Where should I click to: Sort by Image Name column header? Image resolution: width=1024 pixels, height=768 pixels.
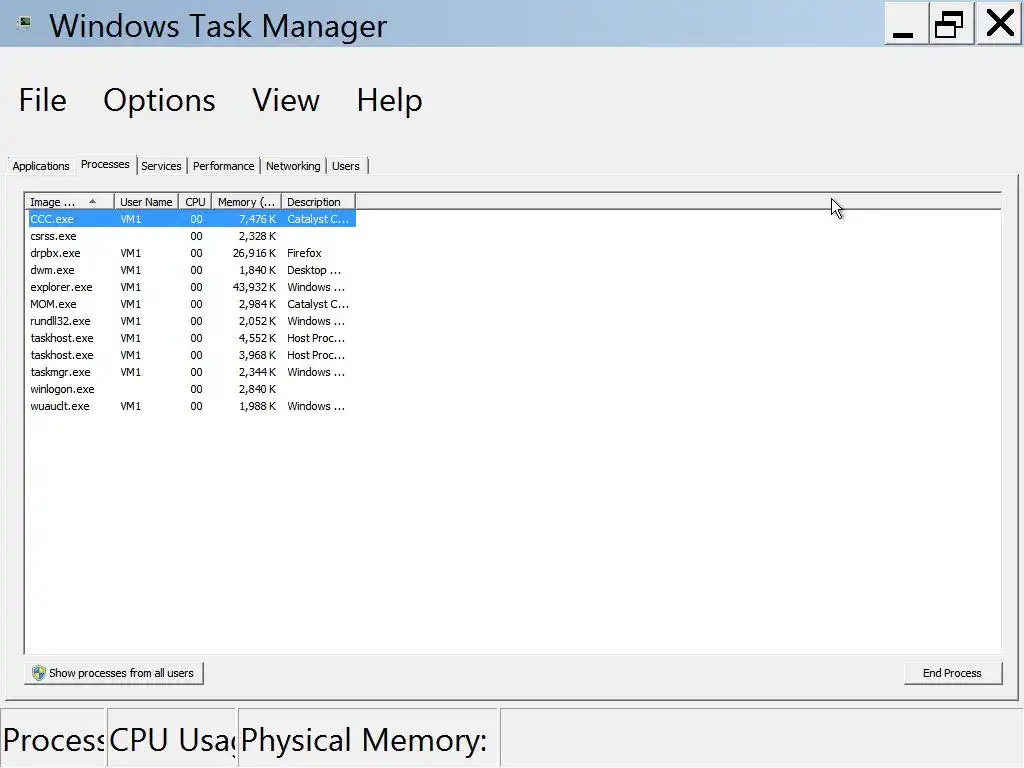[69, 202]
